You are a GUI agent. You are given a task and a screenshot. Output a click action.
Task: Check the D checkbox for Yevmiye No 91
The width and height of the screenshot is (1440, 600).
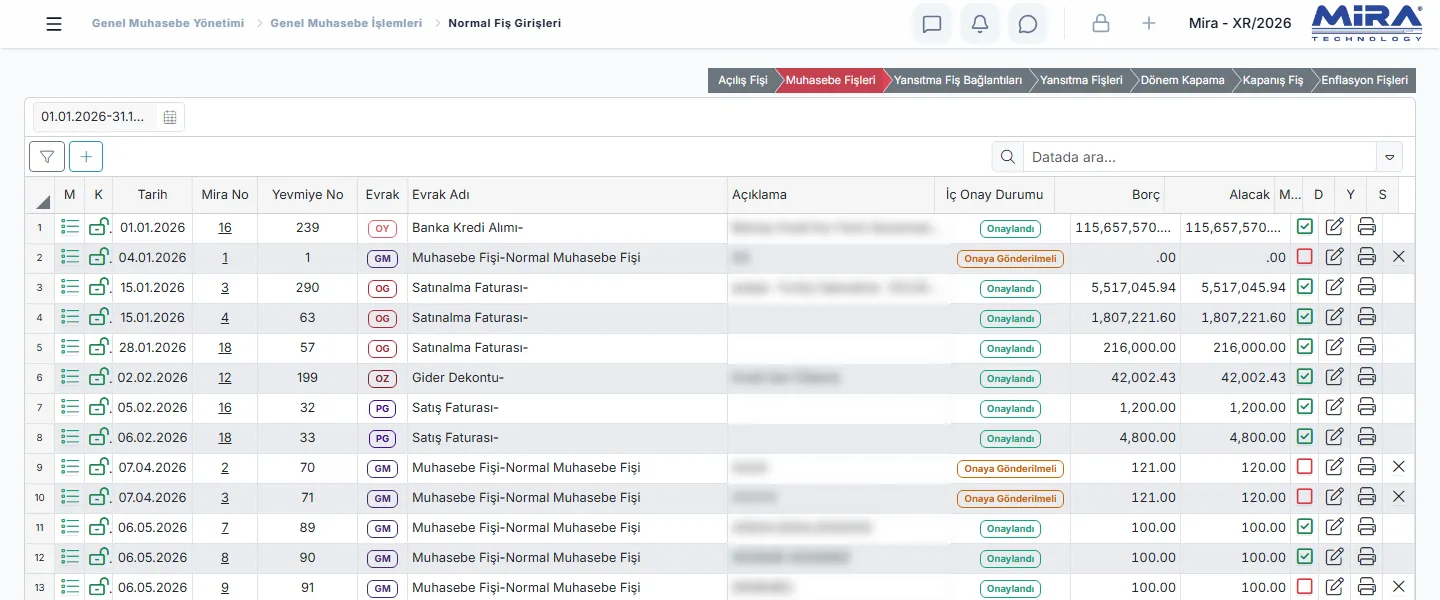coord(1304,587)
